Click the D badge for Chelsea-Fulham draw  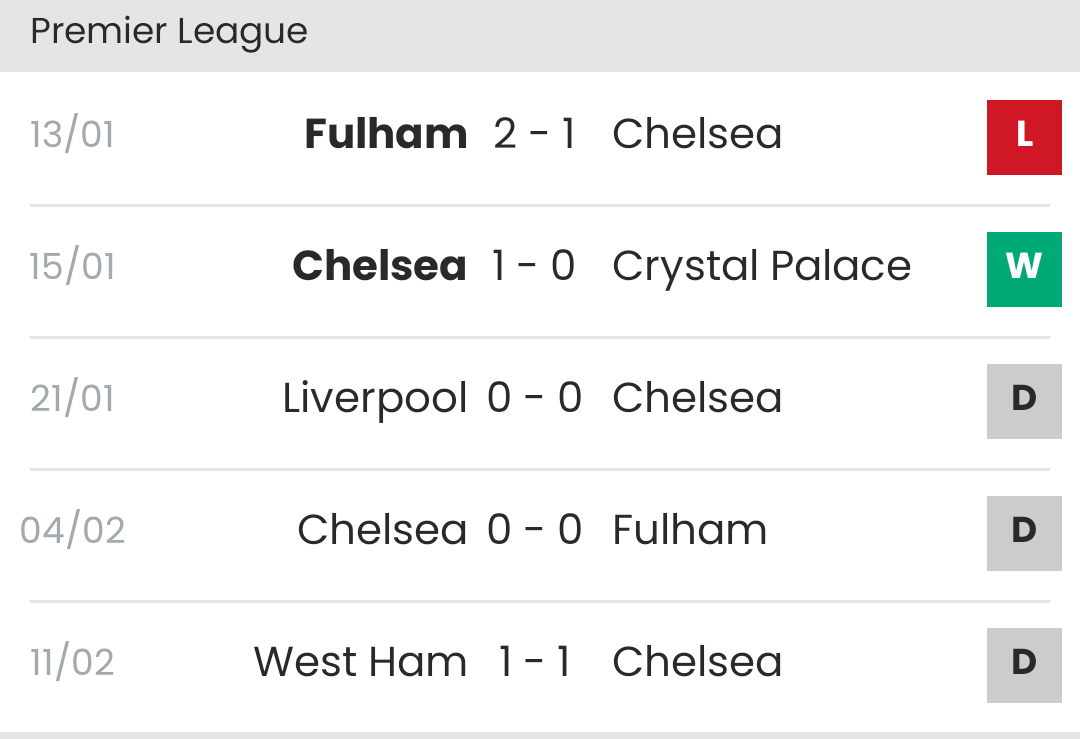(x=1023, y=533)
